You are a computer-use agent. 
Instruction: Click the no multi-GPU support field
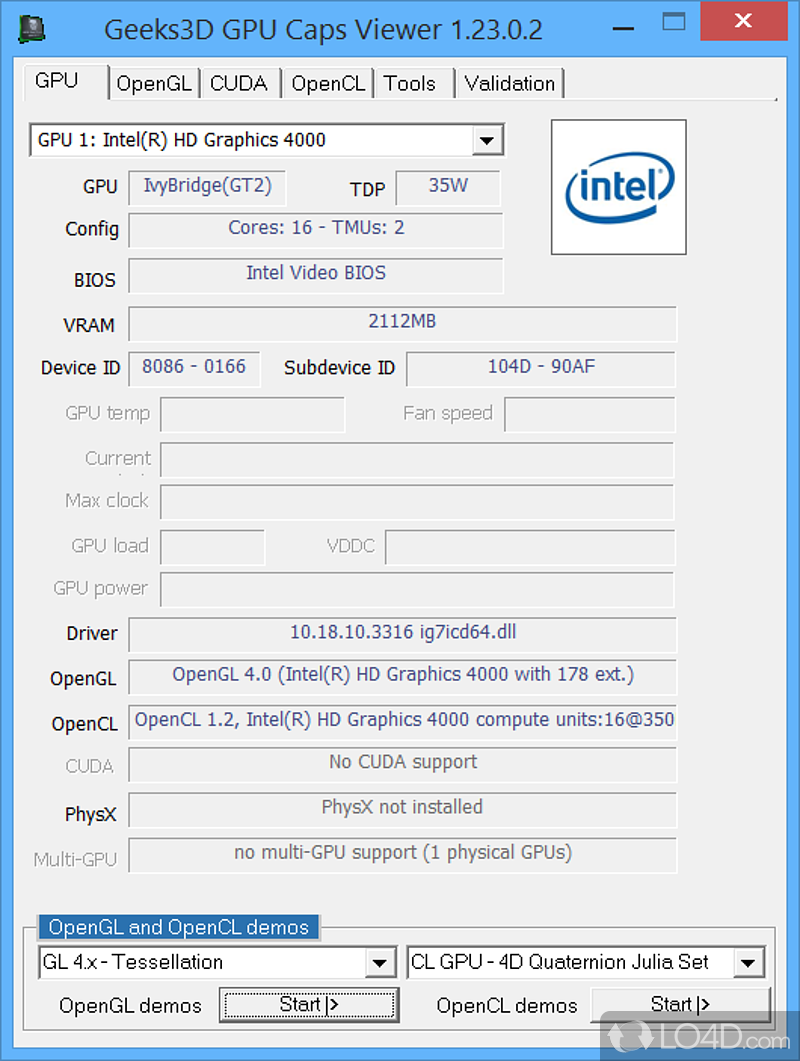(x=402, y=855)
